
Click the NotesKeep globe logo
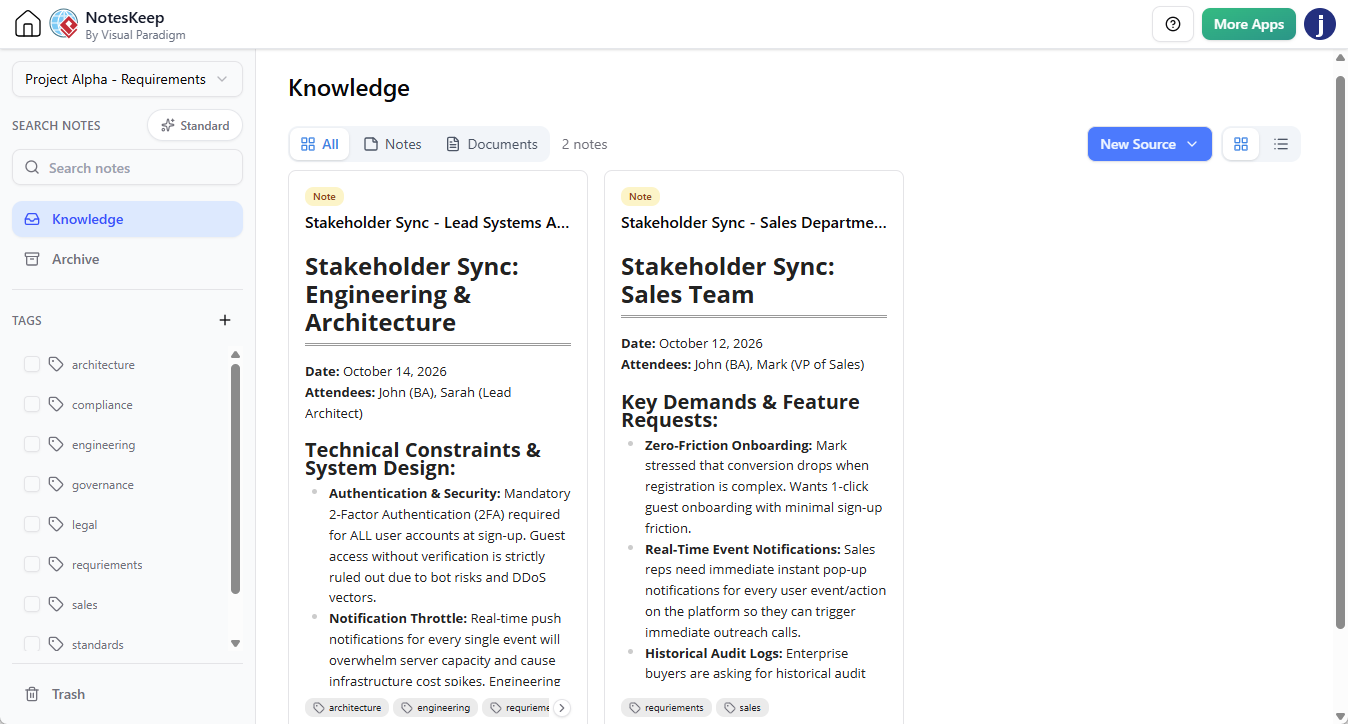pos(64,24)
